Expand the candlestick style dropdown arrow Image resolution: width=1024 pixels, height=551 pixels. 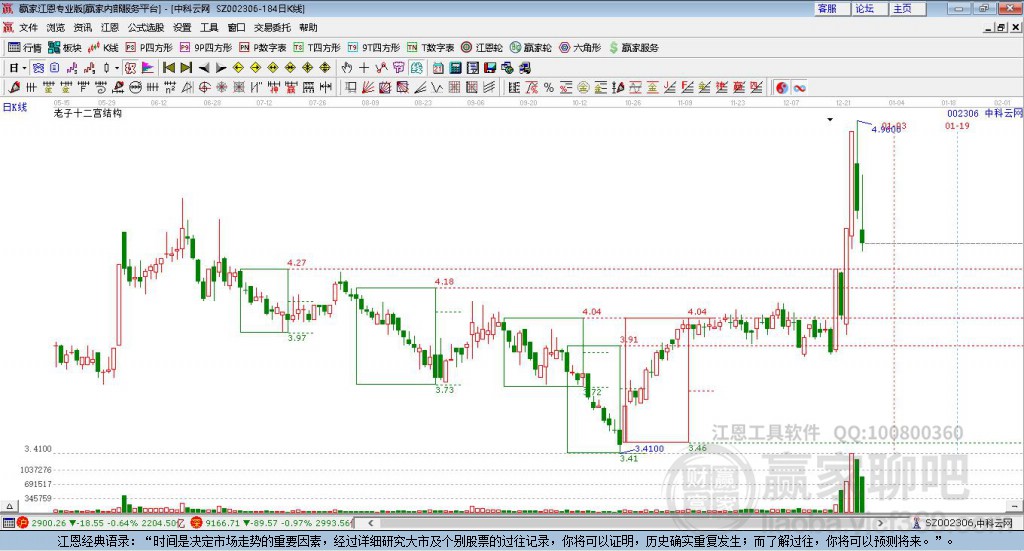point(116,68)
